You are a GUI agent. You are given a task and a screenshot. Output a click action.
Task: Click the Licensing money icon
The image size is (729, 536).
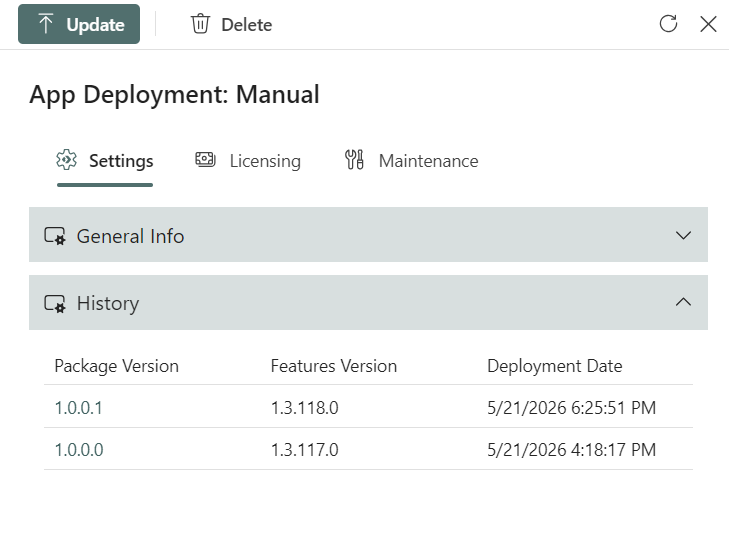[205, 159]
